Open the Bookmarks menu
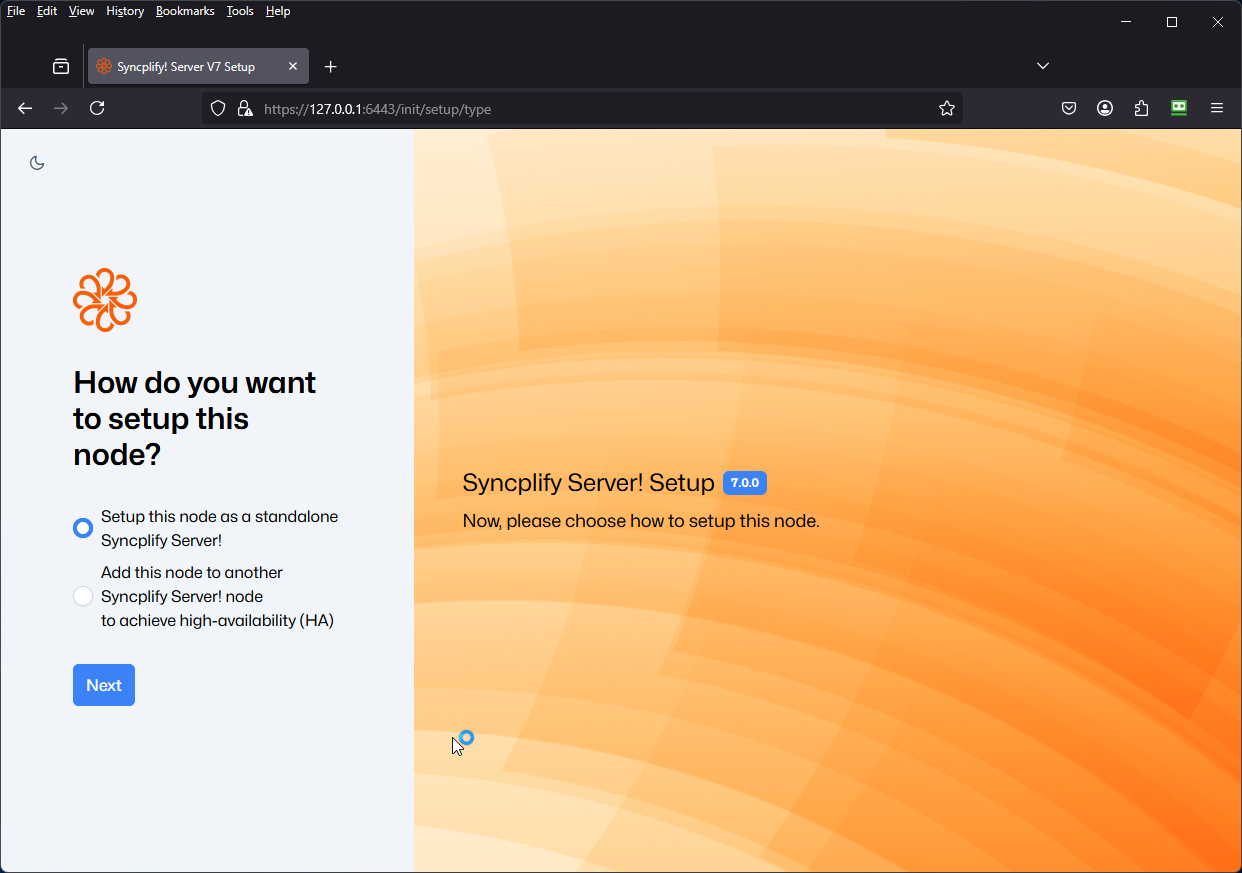 (185, 11)
